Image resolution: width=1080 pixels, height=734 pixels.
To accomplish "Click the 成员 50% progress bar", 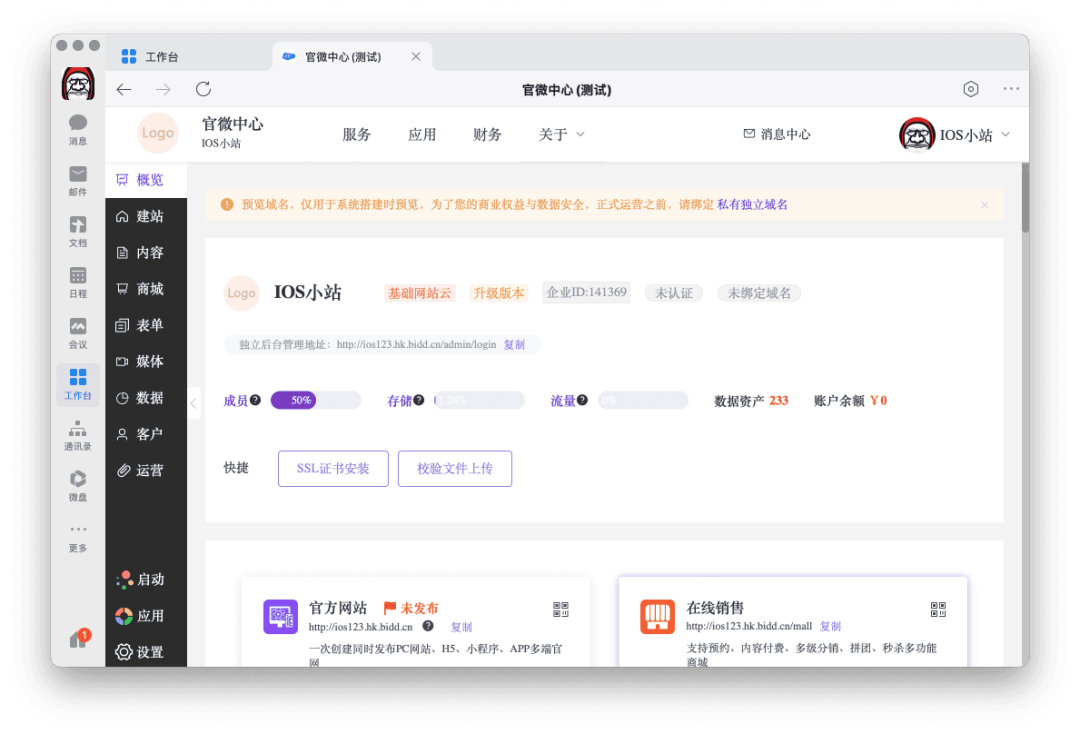I will (x=316, y=400).
